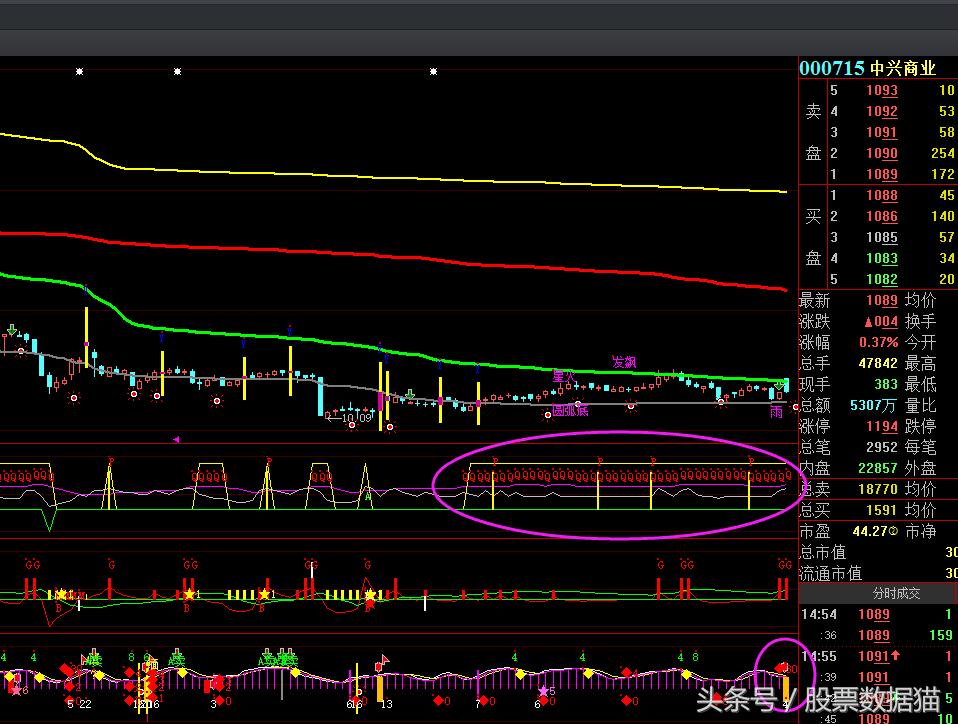Click the 涨幅 value 0.37%

879,342
